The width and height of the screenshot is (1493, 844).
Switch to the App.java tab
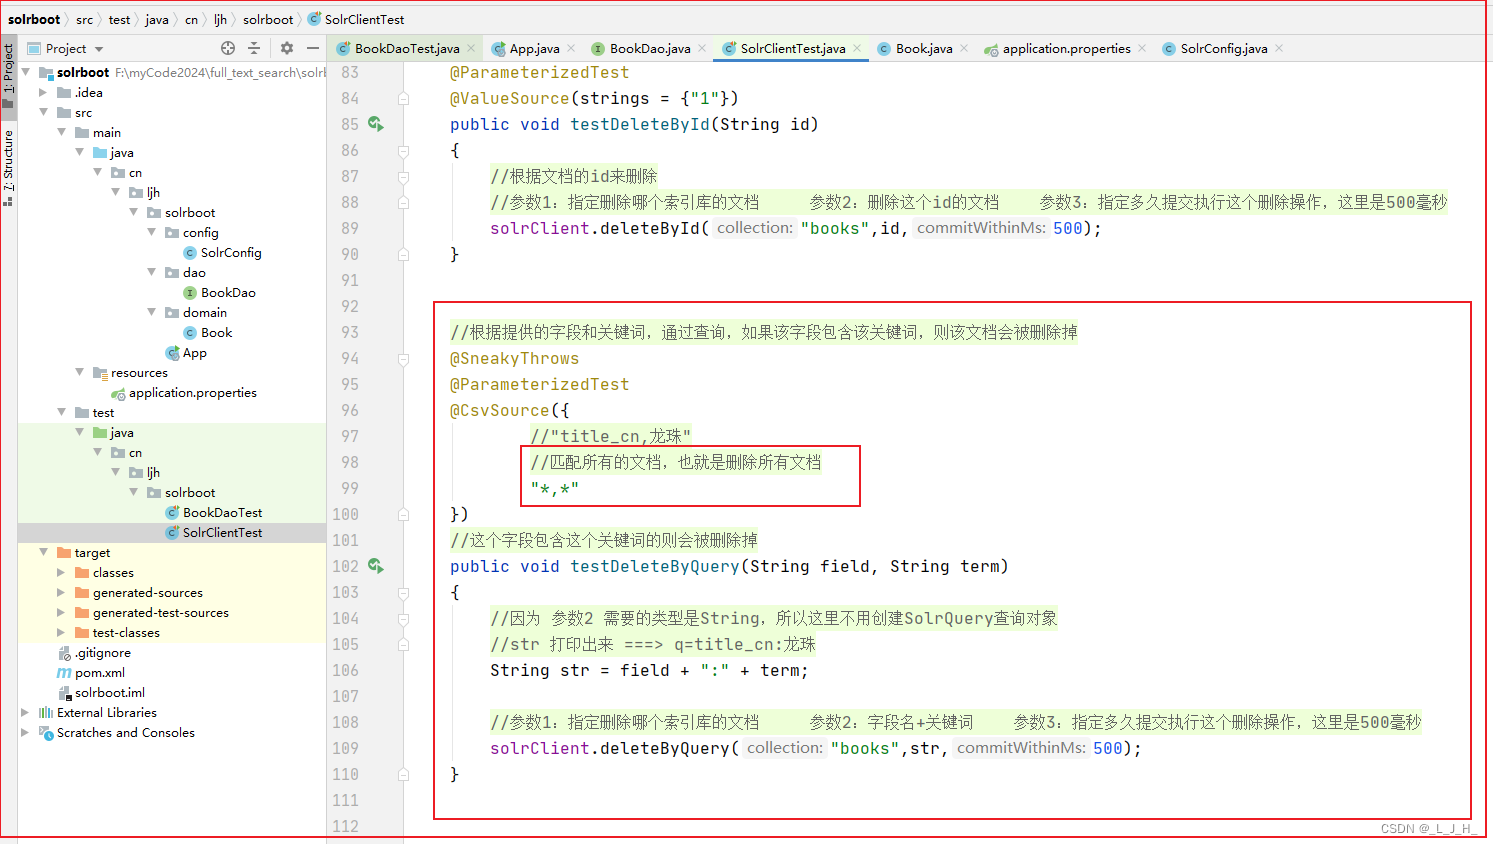(x=533, y=47)
